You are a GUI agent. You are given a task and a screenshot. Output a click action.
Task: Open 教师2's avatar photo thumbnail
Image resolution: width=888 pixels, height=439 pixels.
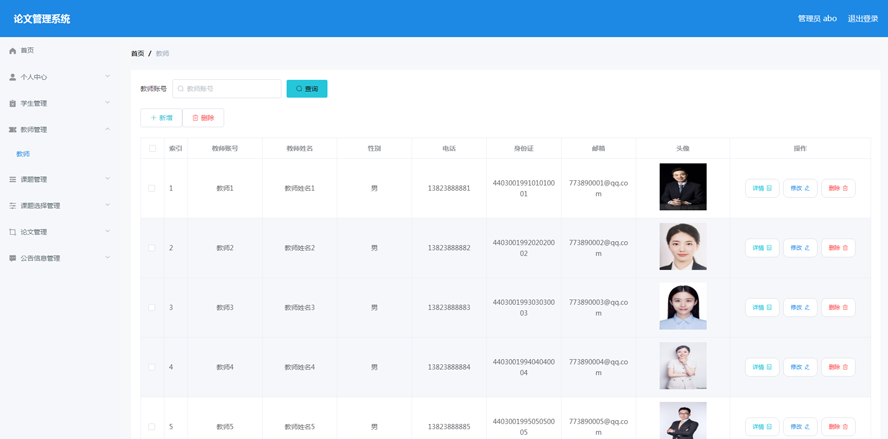683,247
